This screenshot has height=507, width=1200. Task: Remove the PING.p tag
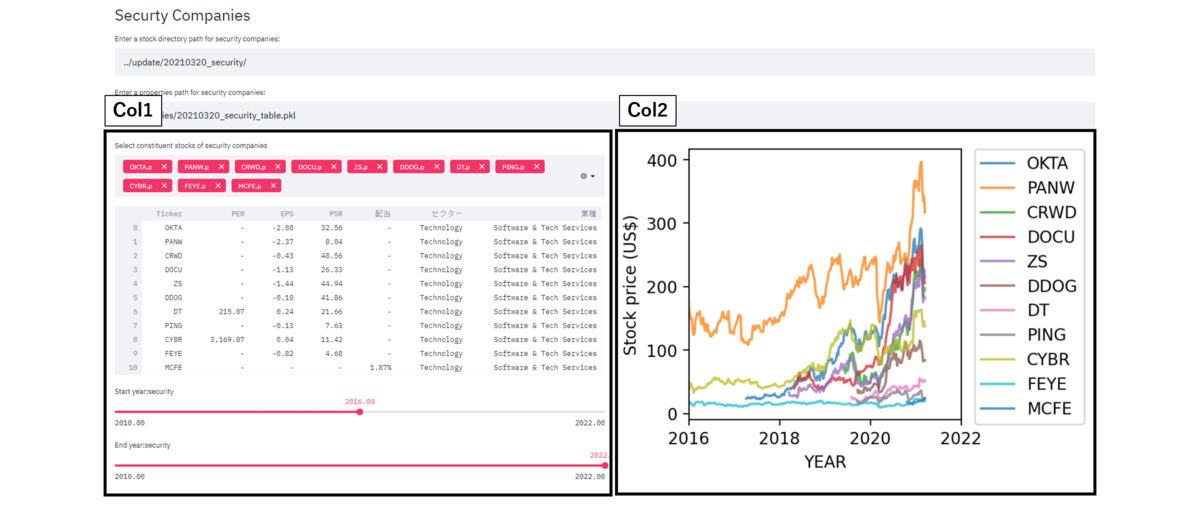[x=537, y=167]
